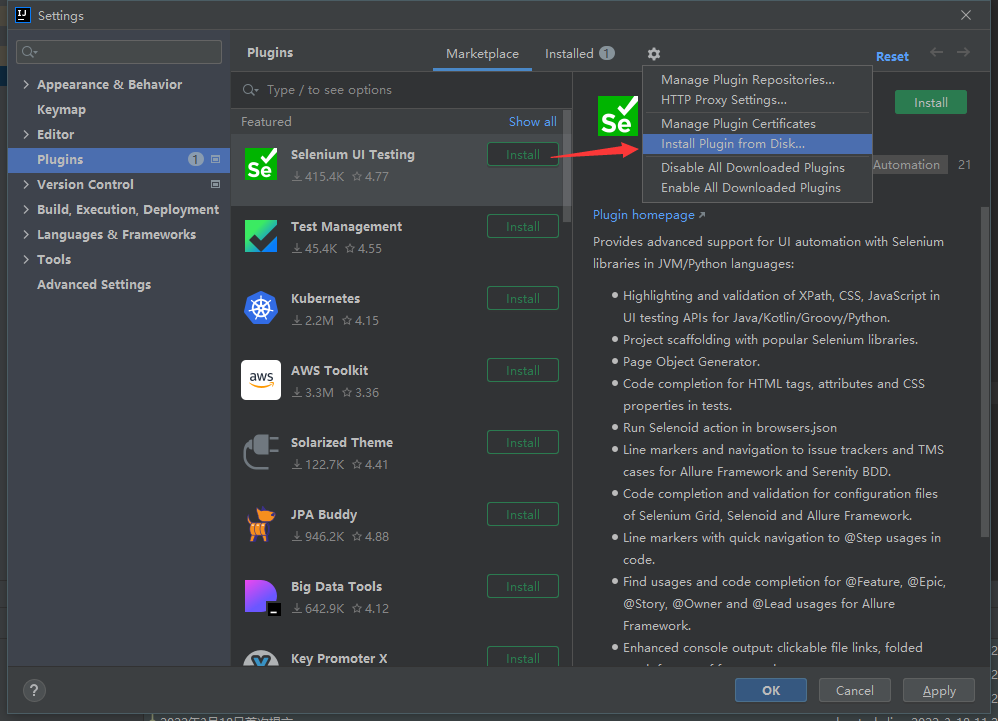The image size is (998, 721).
Task: Click the IntelliJ logo in title bar
Action: pyautogui.click(x=23, y=15)
